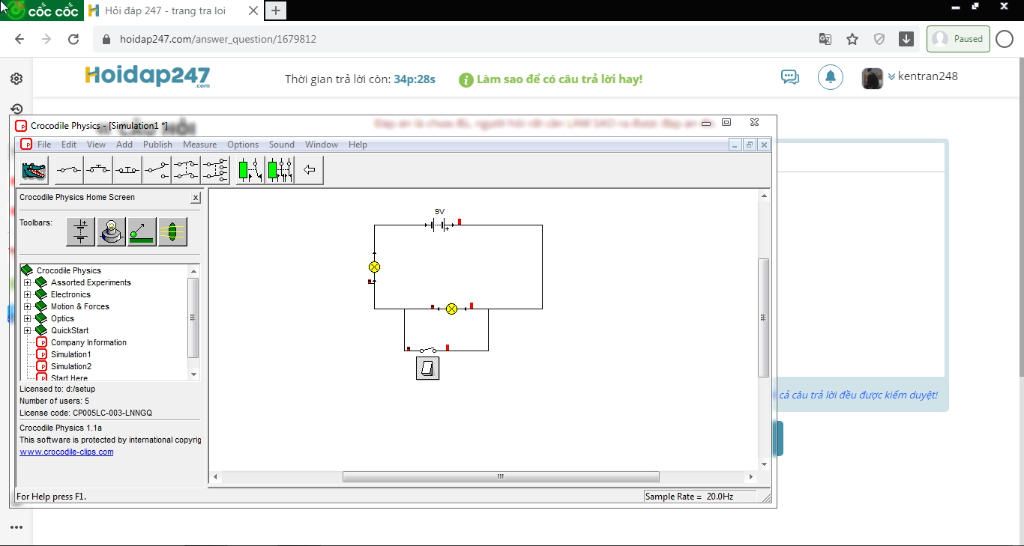Open the Measure menu

pyautogui.click(x=200, y=144)
